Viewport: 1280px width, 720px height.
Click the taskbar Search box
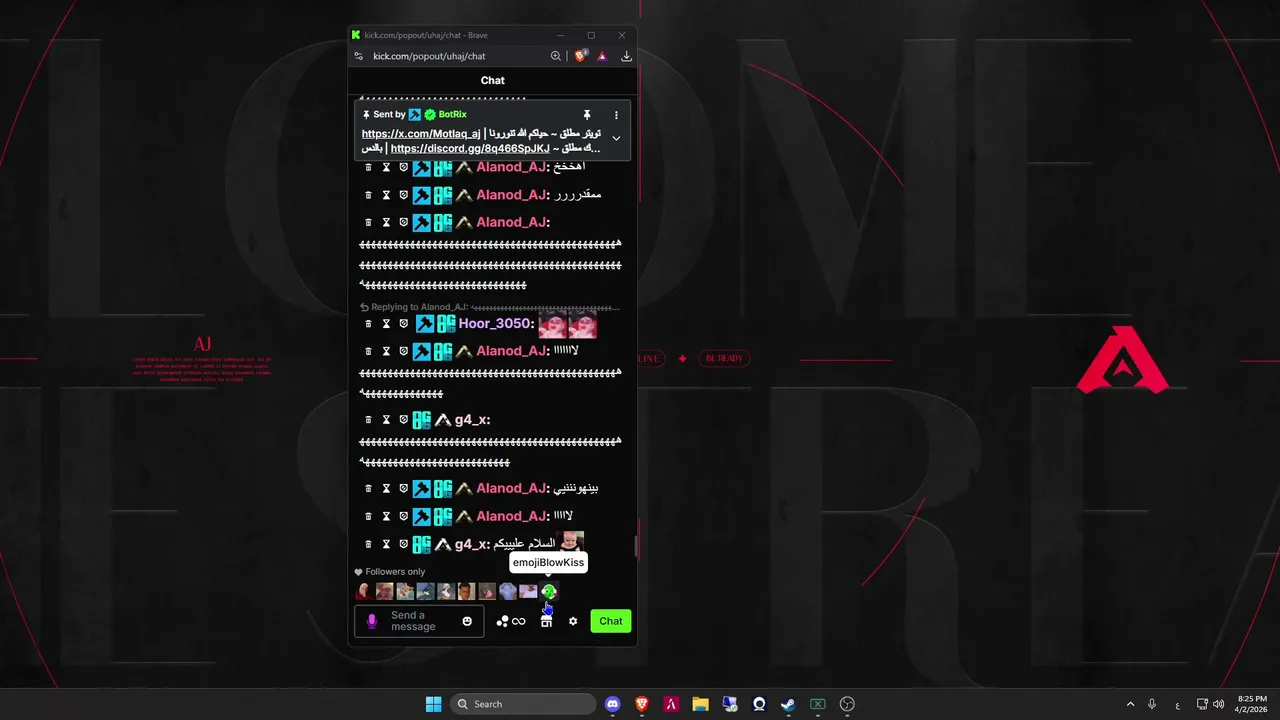[521, 704]
